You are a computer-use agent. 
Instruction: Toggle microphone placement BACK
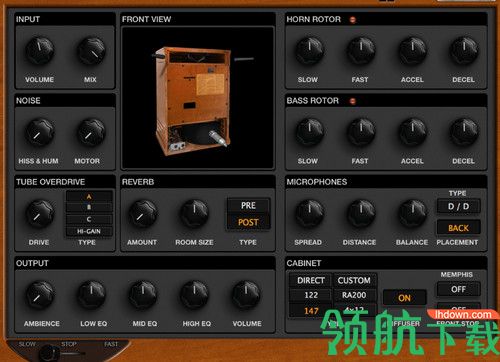[x=458, y=228]
